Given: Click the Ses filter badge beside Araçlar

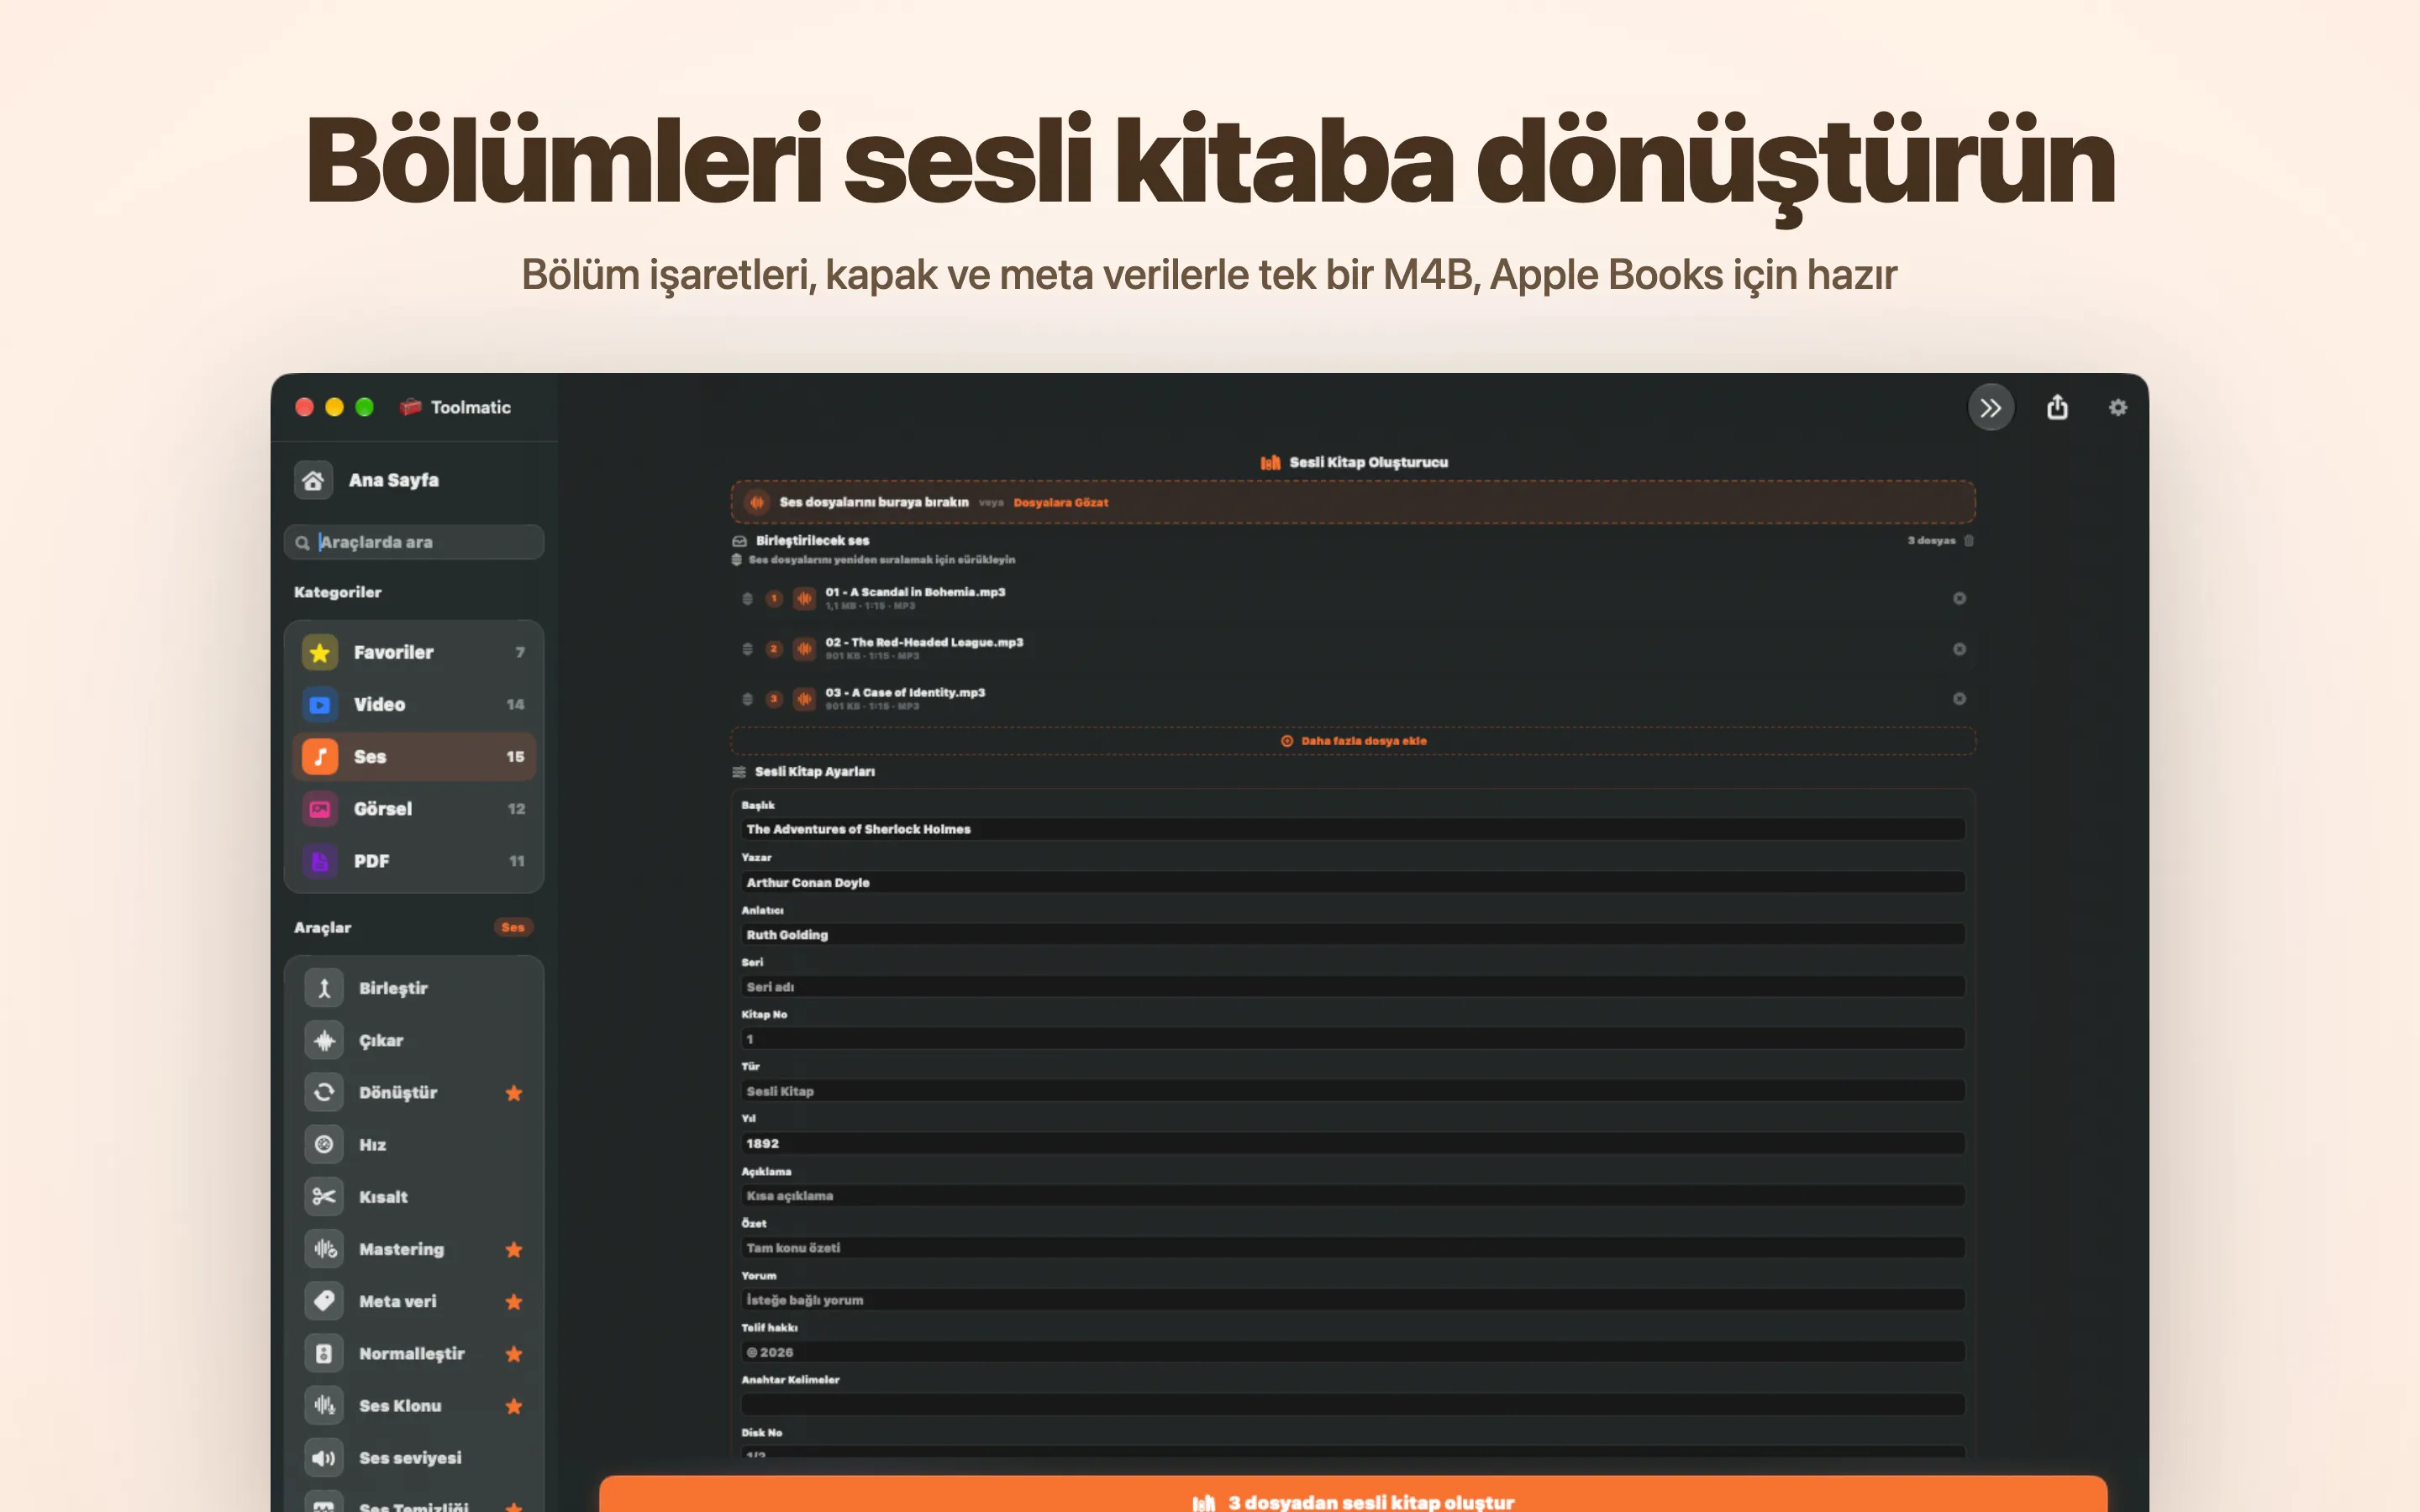Looking at the screenshot, I should 513,927.
